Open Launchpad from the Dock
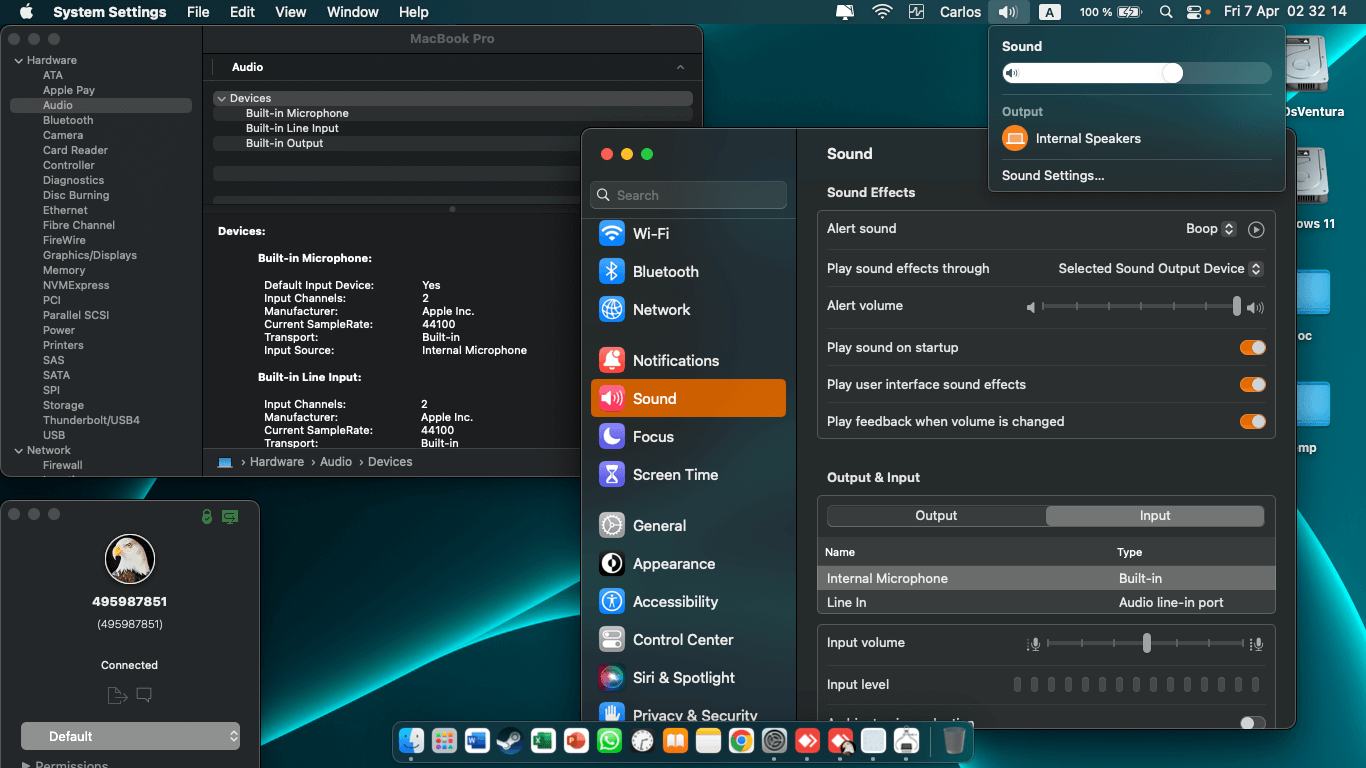The width and height of the screenshot is (1366, 768). coord(444,741)
